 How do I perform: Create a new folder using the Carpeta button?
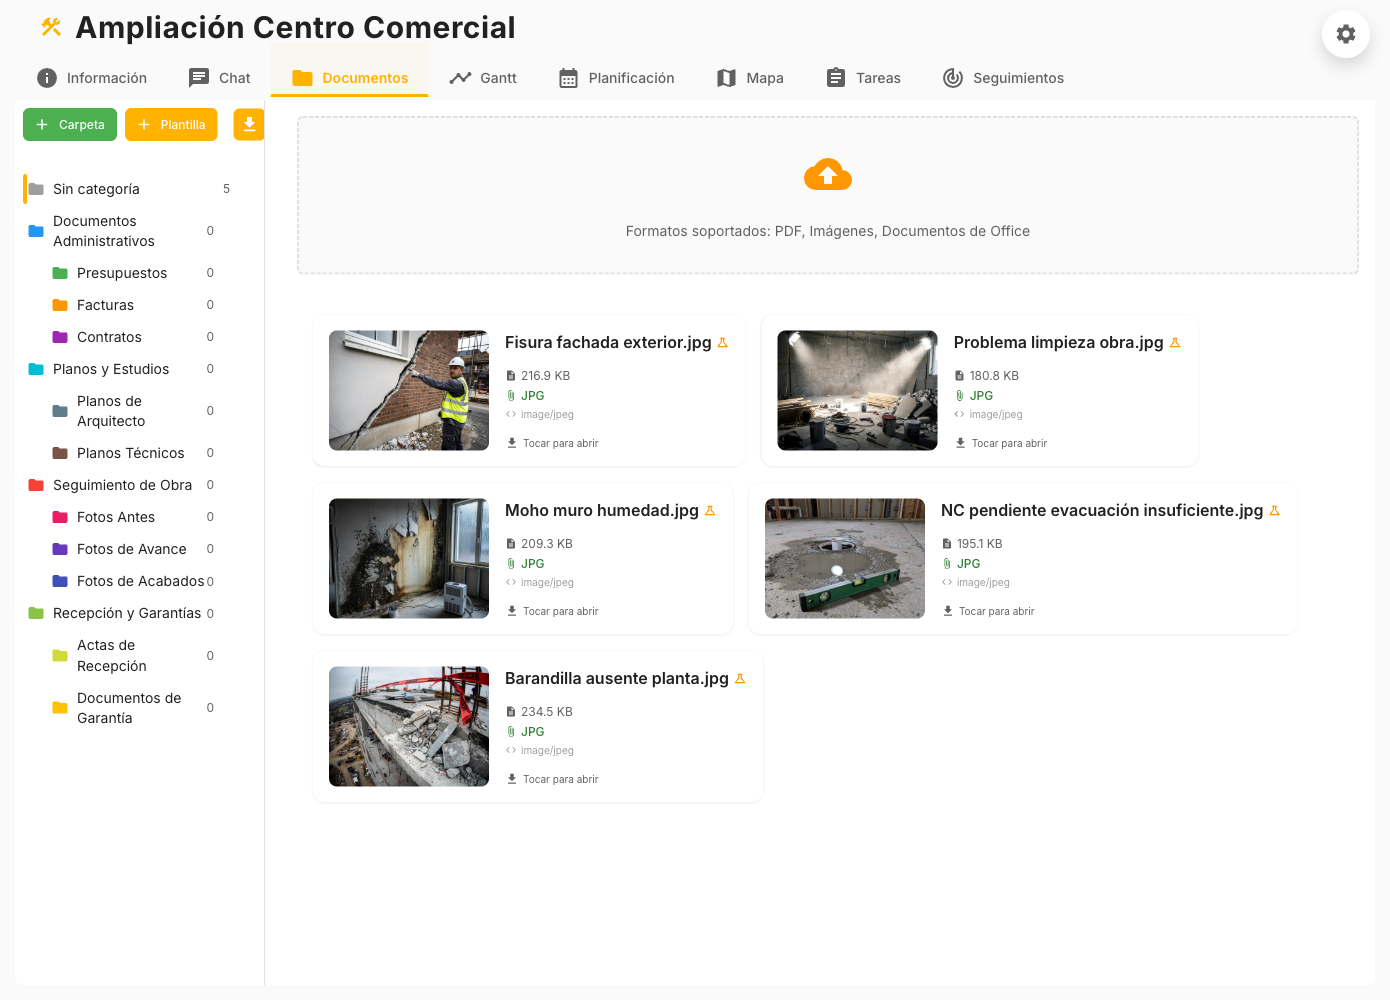(x=69, y=124)
